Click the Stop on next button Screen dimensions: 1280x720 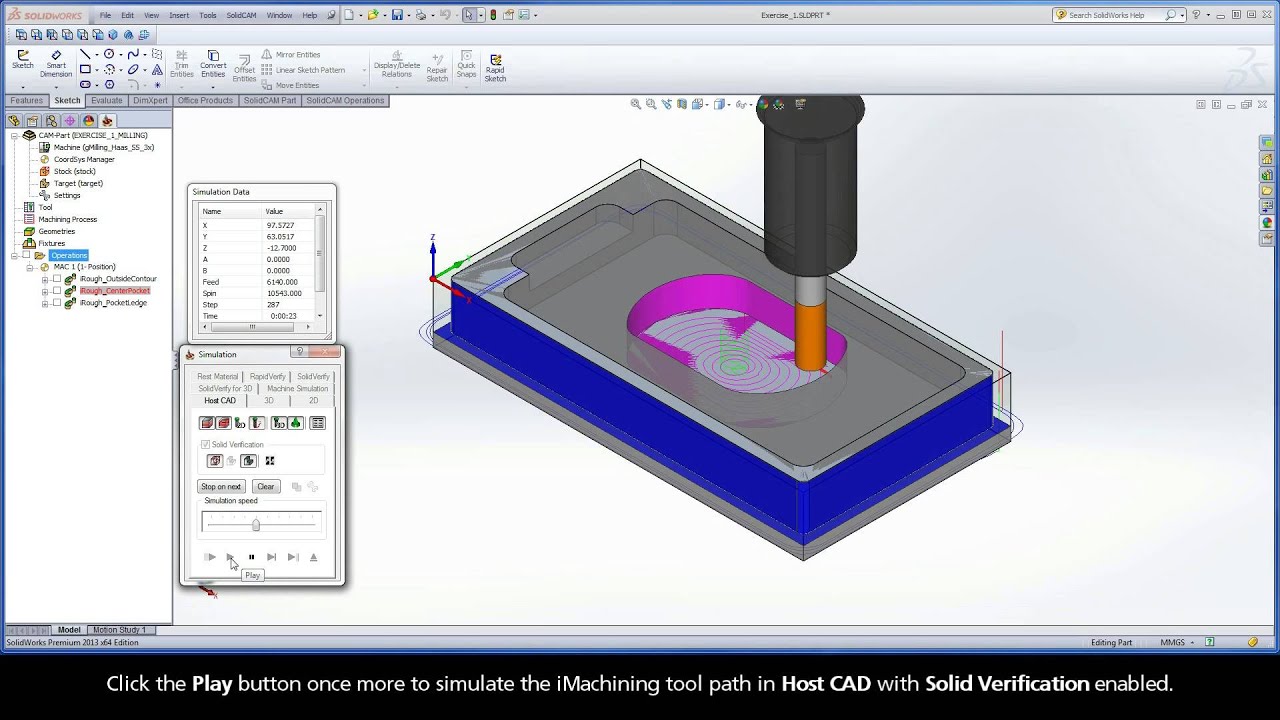pyautogui.click(x=221, y=486)
